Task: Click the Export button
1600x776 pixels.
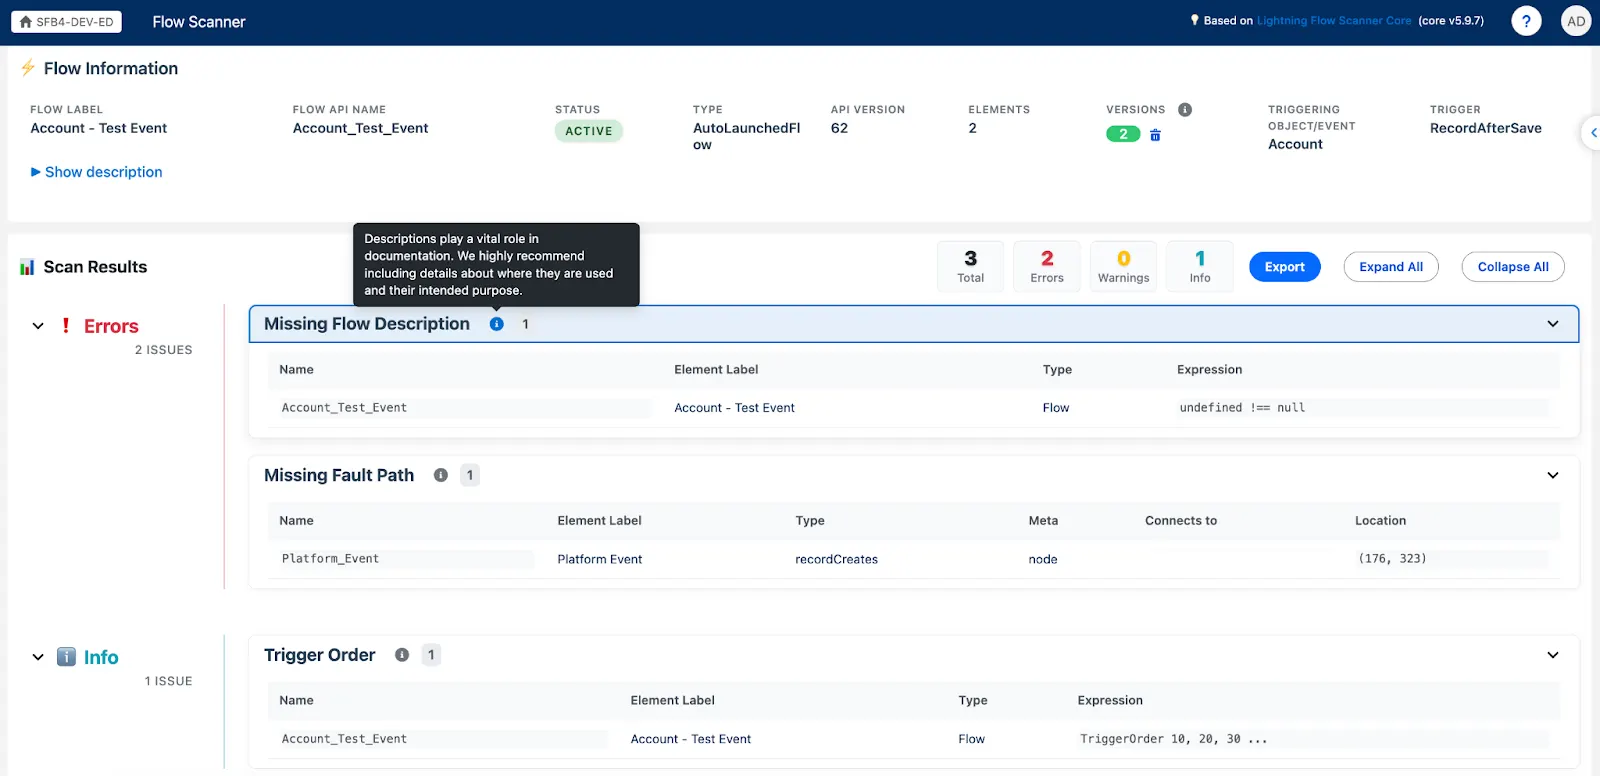Action: (1284, 267)
